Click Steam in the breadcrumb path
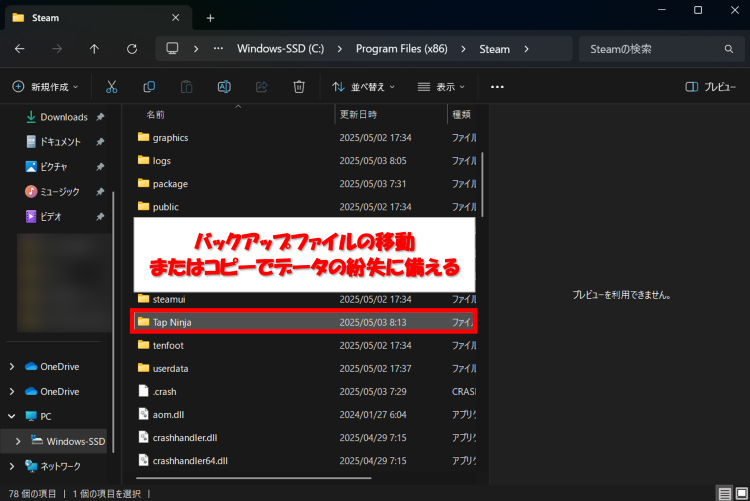 (495, 49)
